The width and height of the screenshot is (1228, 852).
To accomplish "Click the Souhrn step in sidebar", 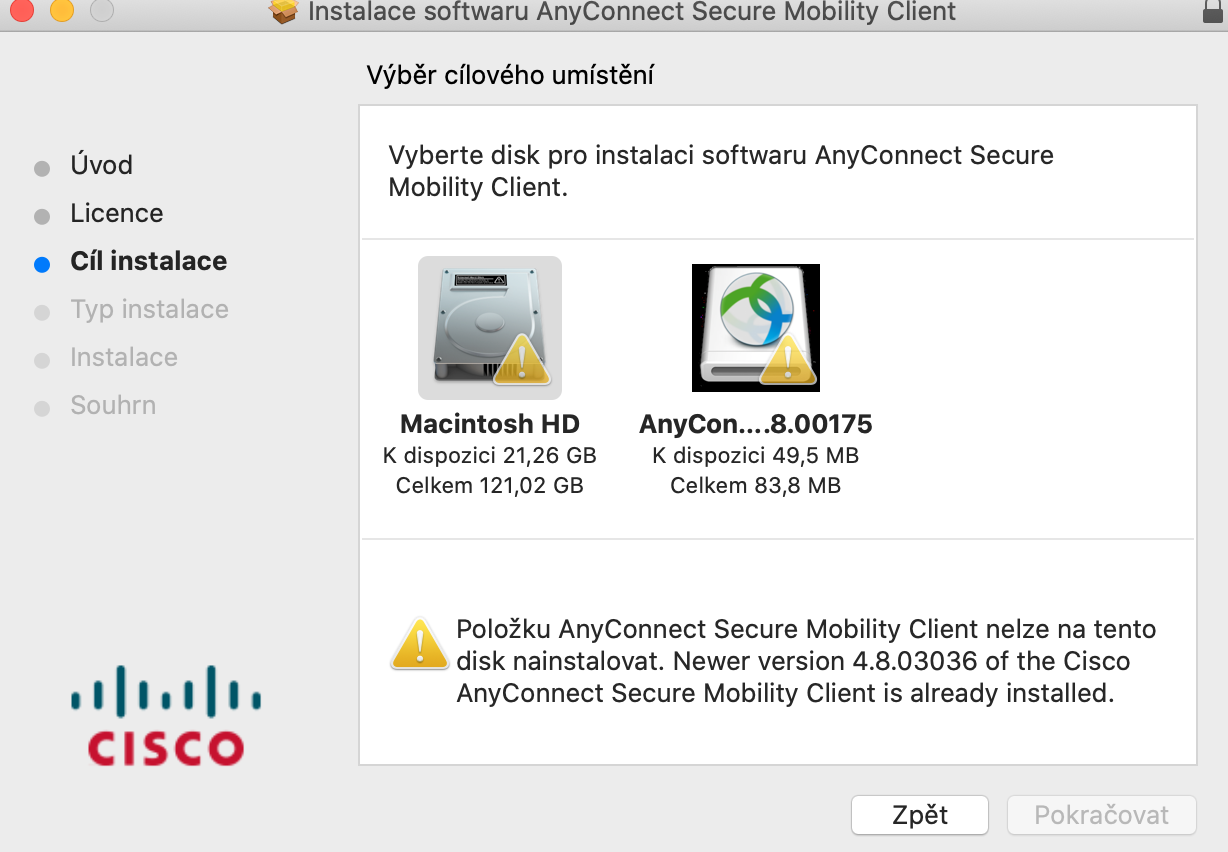I will pyautogui.click(x=113, y=405).
